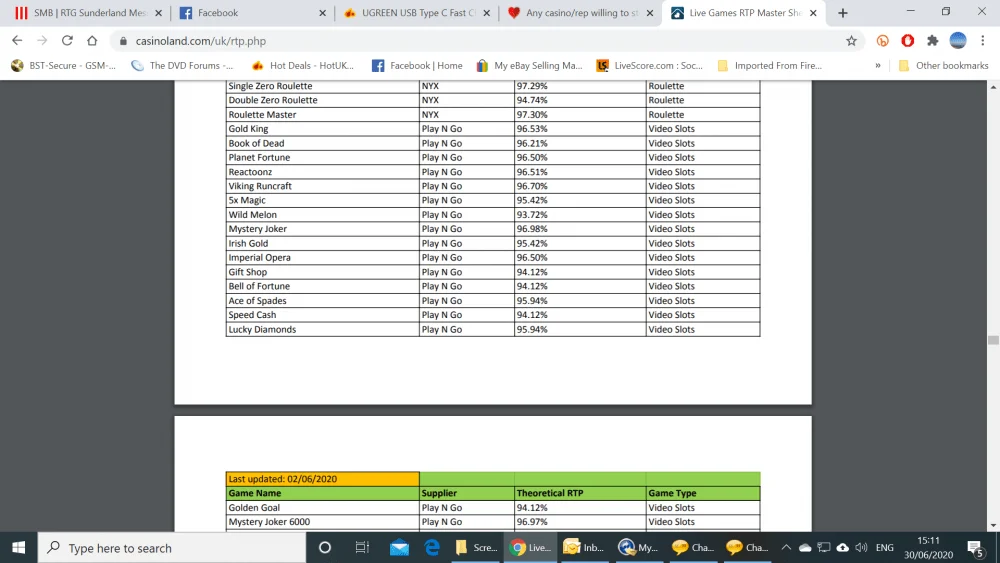Reload the casinoland page
1000x563 pixels.
pyautogui.click(x=67, y=41)
